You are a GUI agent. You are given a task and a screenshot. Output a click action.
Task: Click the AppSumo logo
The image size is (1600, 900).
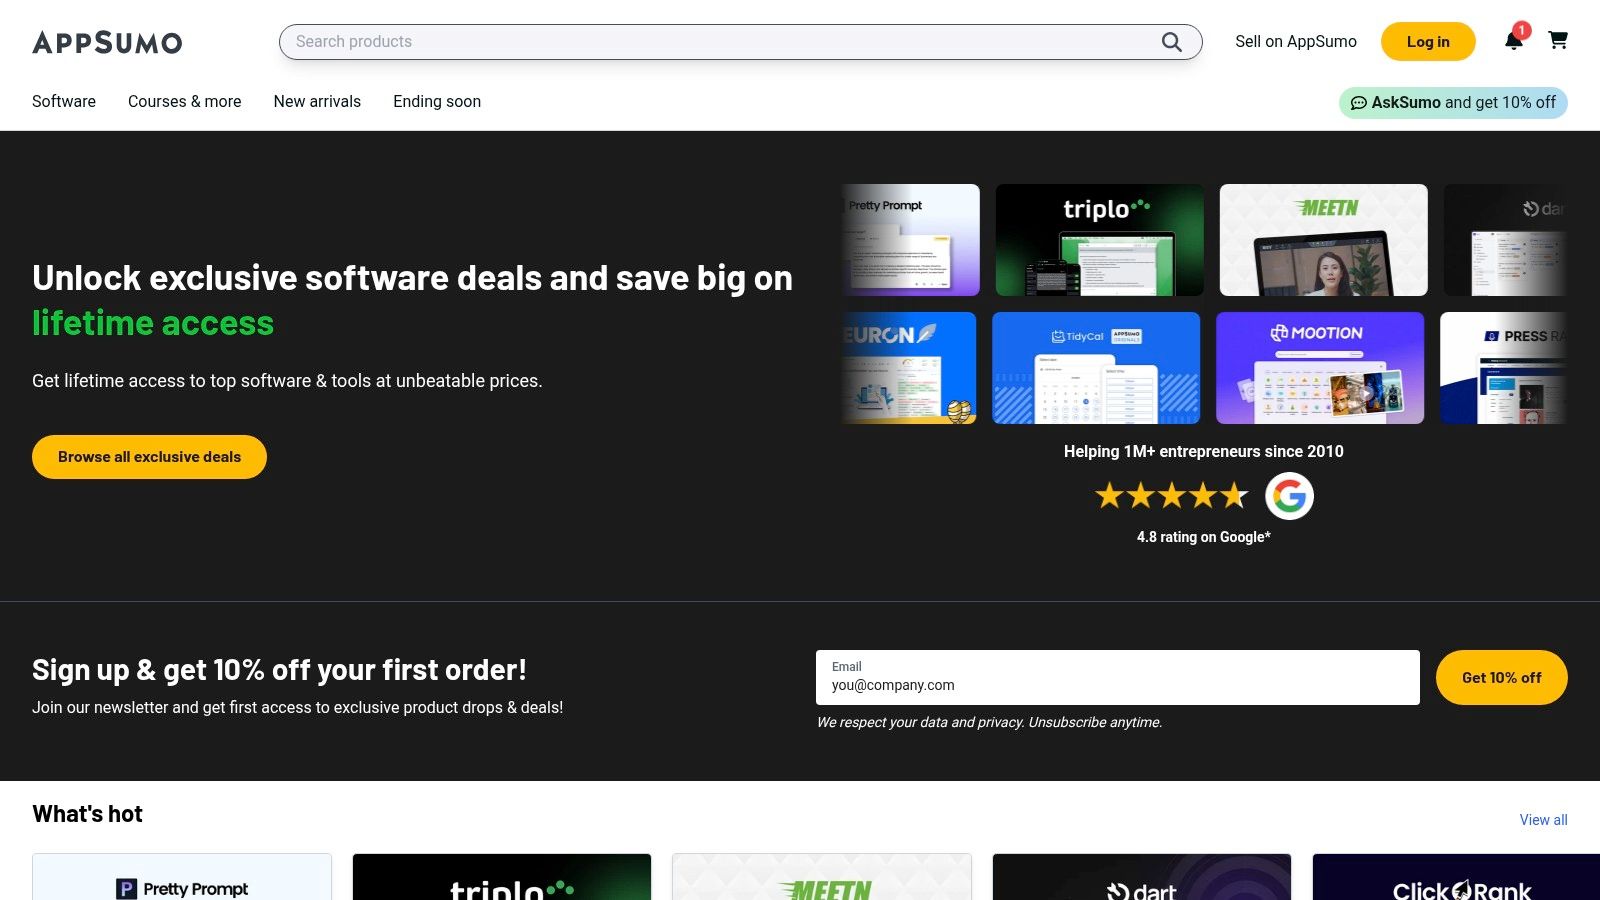click(107, 42)
